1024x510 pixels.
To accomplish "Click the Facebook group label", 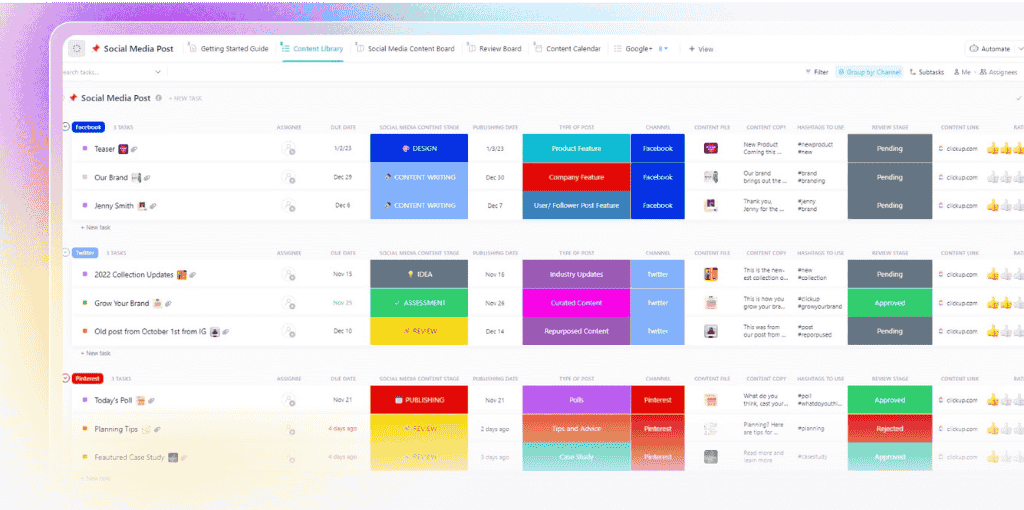I will (88, 127).
